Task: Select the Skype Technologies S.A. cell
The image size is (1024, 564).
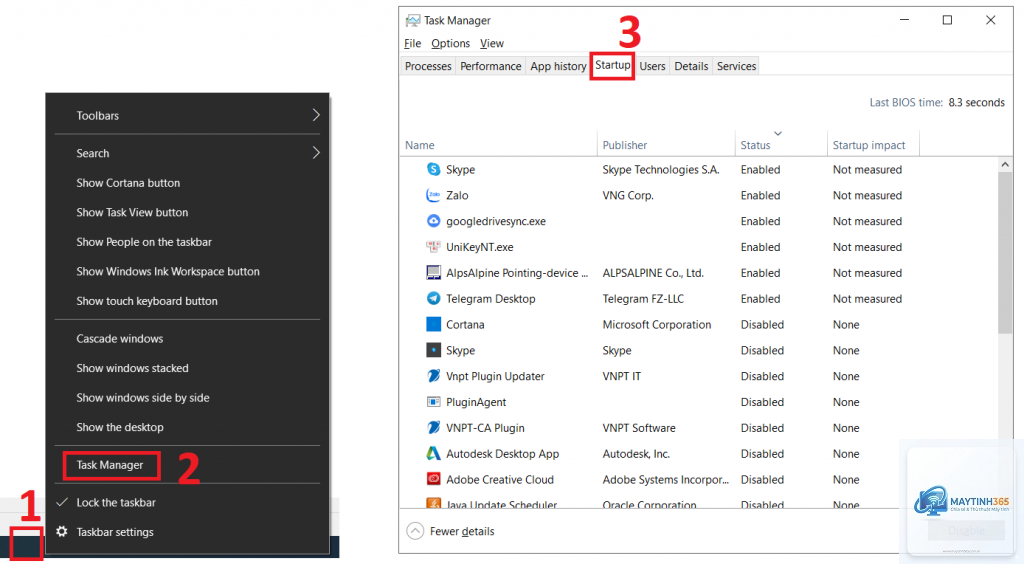Action: click(661, 169)
